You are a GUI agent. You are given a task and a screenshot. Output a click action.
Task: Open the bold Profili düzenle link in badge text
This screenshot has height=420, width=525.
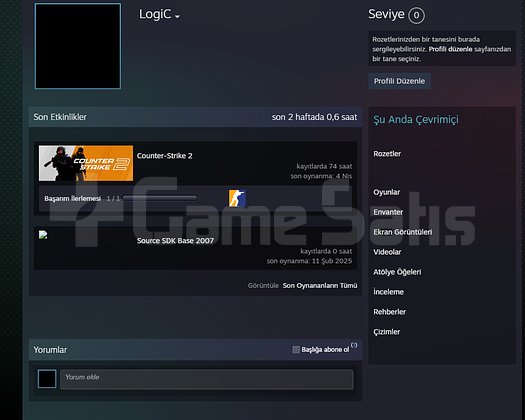coord(450,49)
